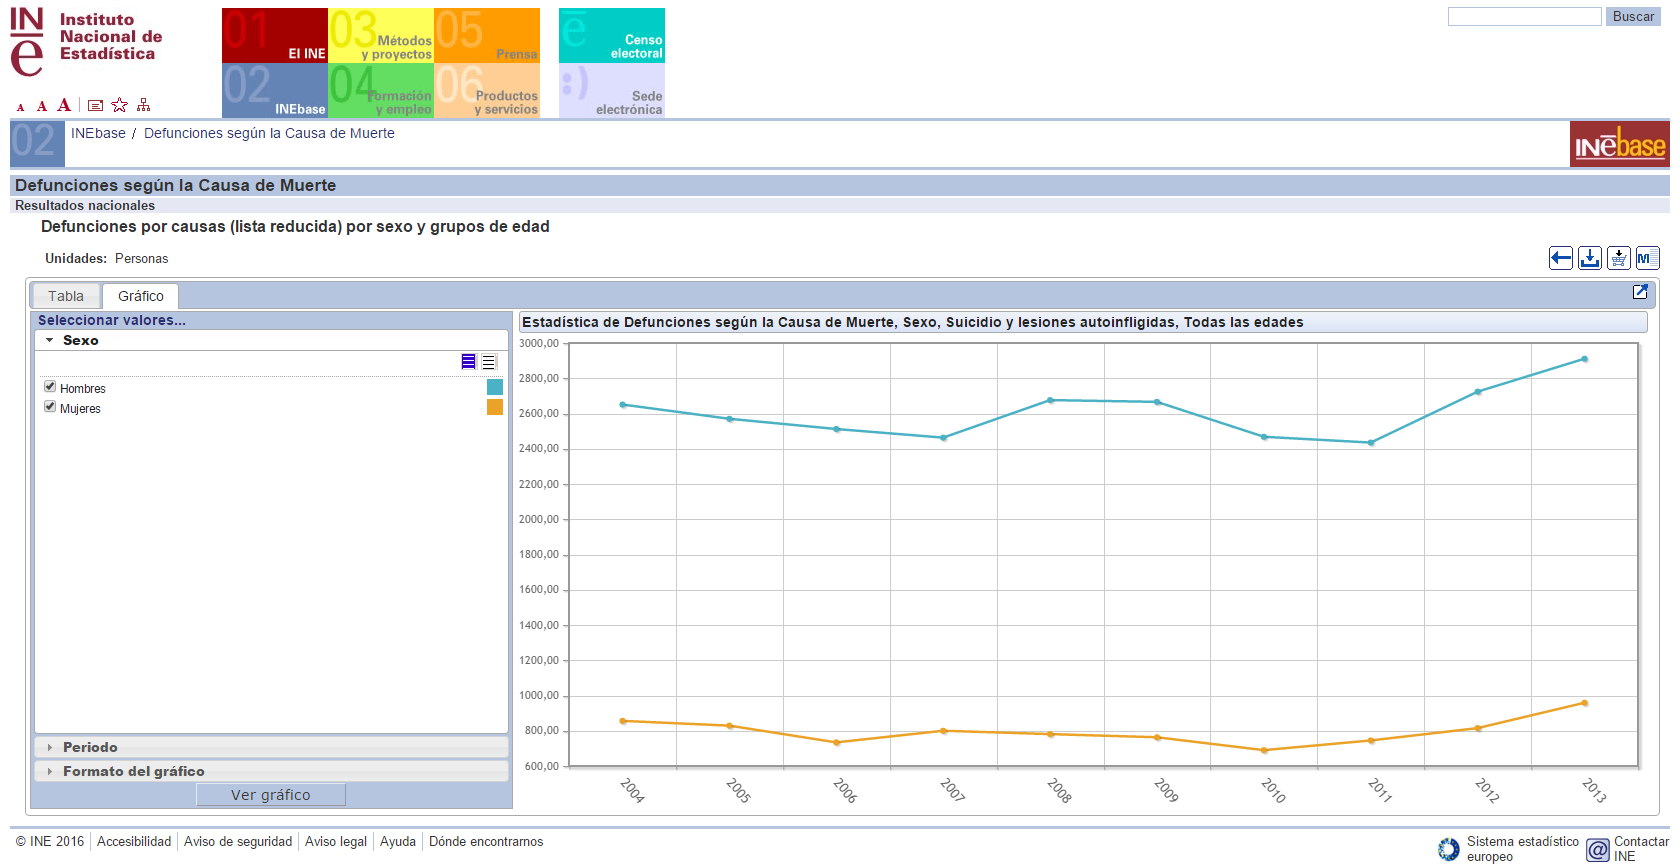Viewport: 1680px width, 866px height.
Task: Click the blue 02 section badge
Action: pos(37,143)
